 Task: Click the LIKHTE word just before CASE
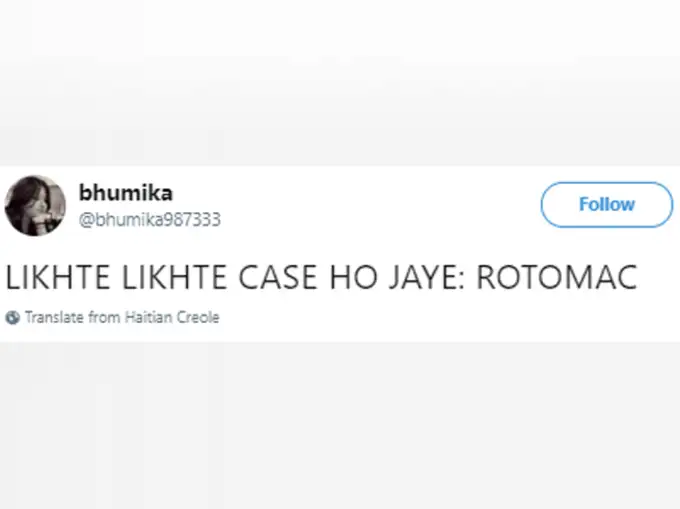(x=174, y=277)
